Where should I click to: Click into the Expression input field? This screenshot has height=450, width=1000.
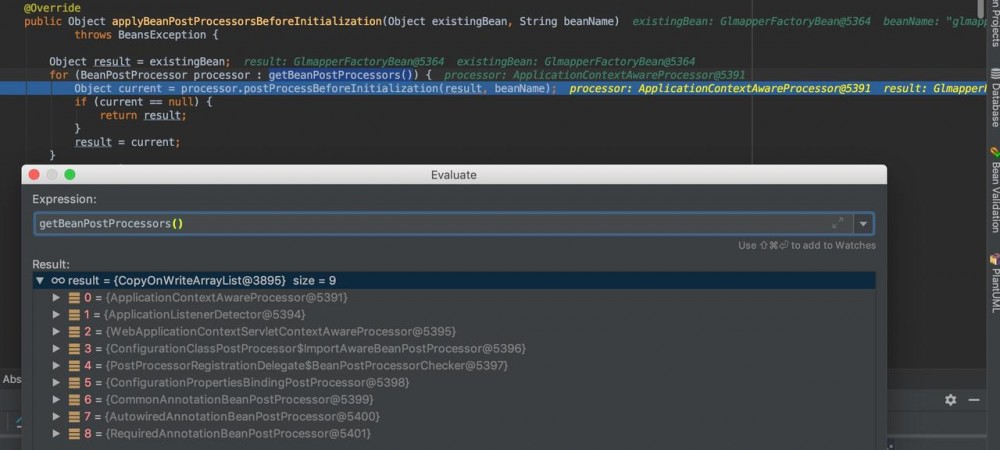pyautogui.click(x=430, y=224)
